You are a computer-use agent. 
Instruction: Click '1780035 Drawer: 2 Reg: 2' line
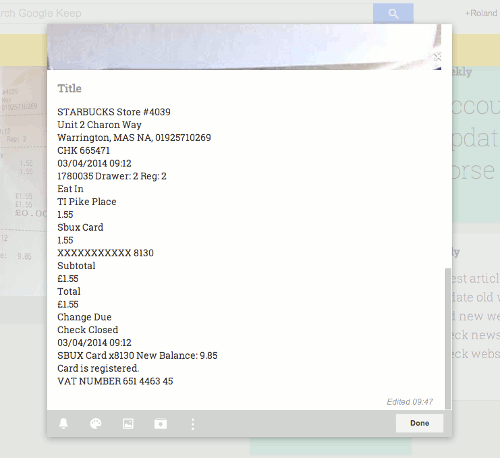pyautogui.click(x=112, y=176)
